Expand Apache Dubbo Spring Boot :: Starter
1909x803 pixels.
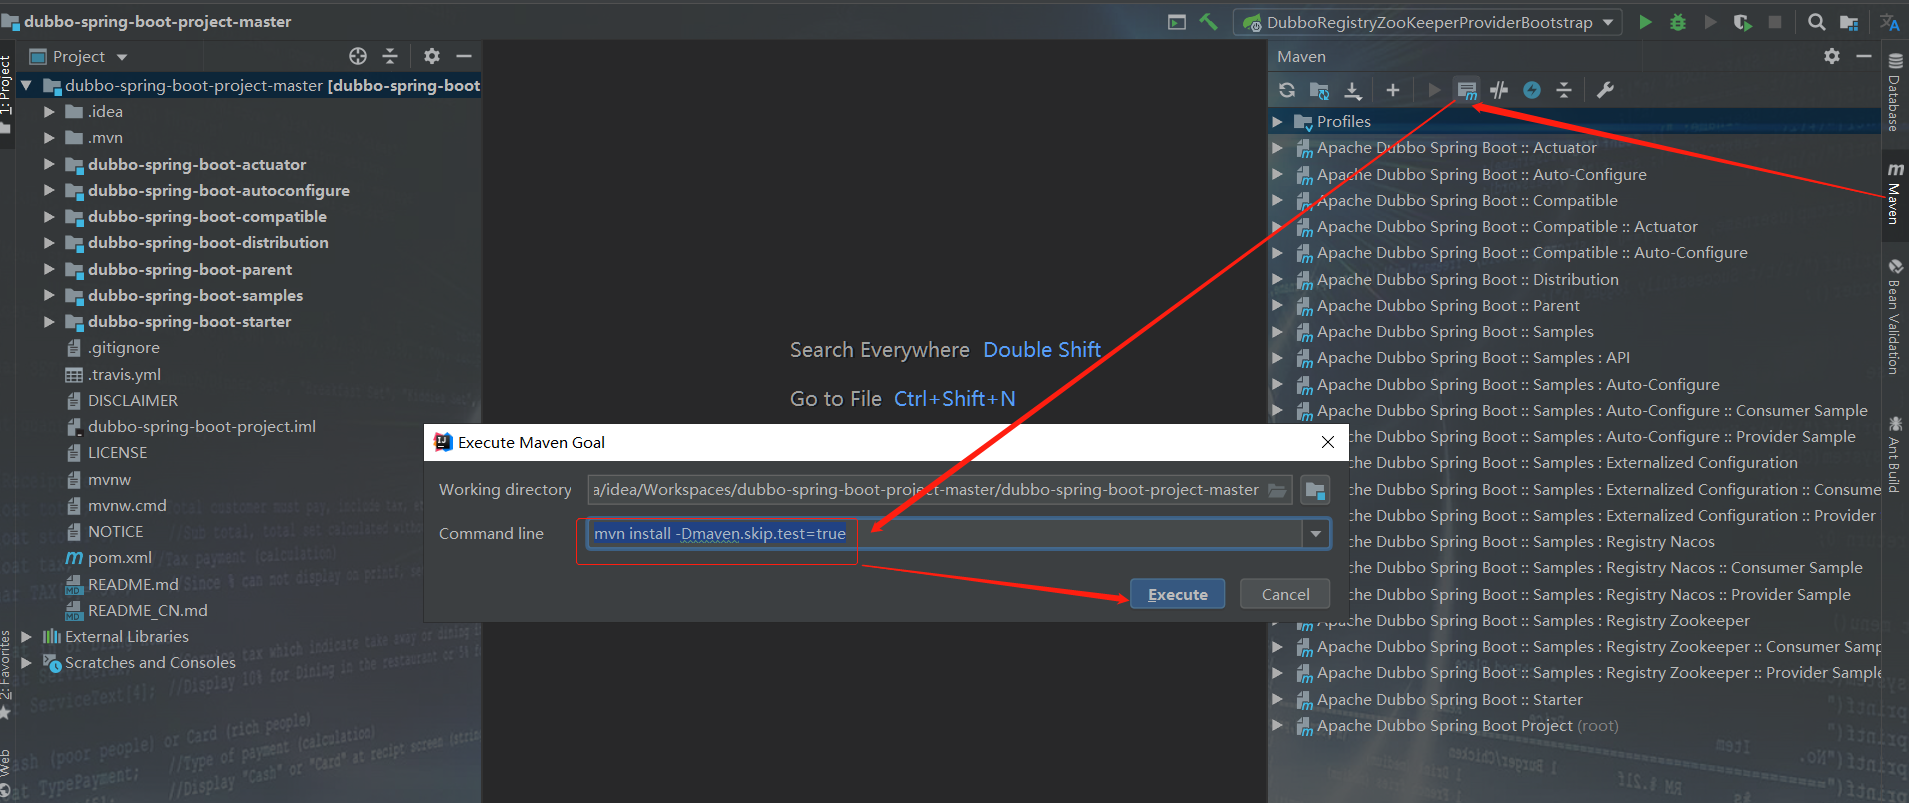point(1277,699)
